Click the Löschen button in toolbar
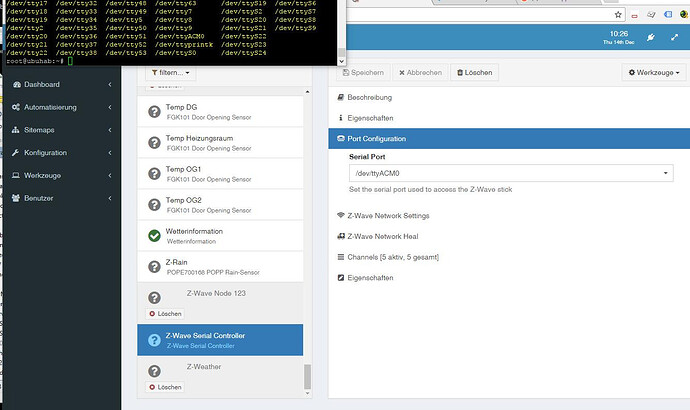 point(474,73)
